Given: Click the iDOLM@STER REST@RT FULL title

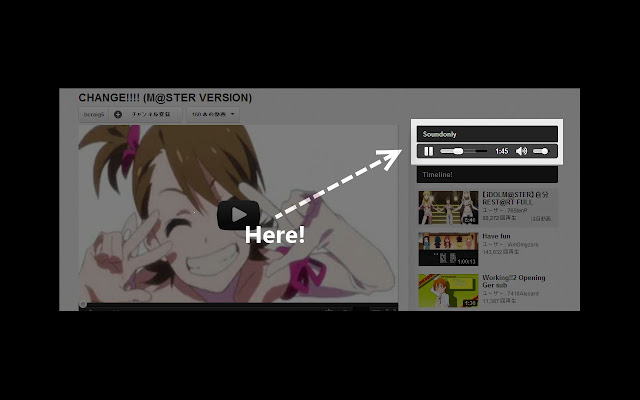Looking at the screenshot, I should [516, 198].
